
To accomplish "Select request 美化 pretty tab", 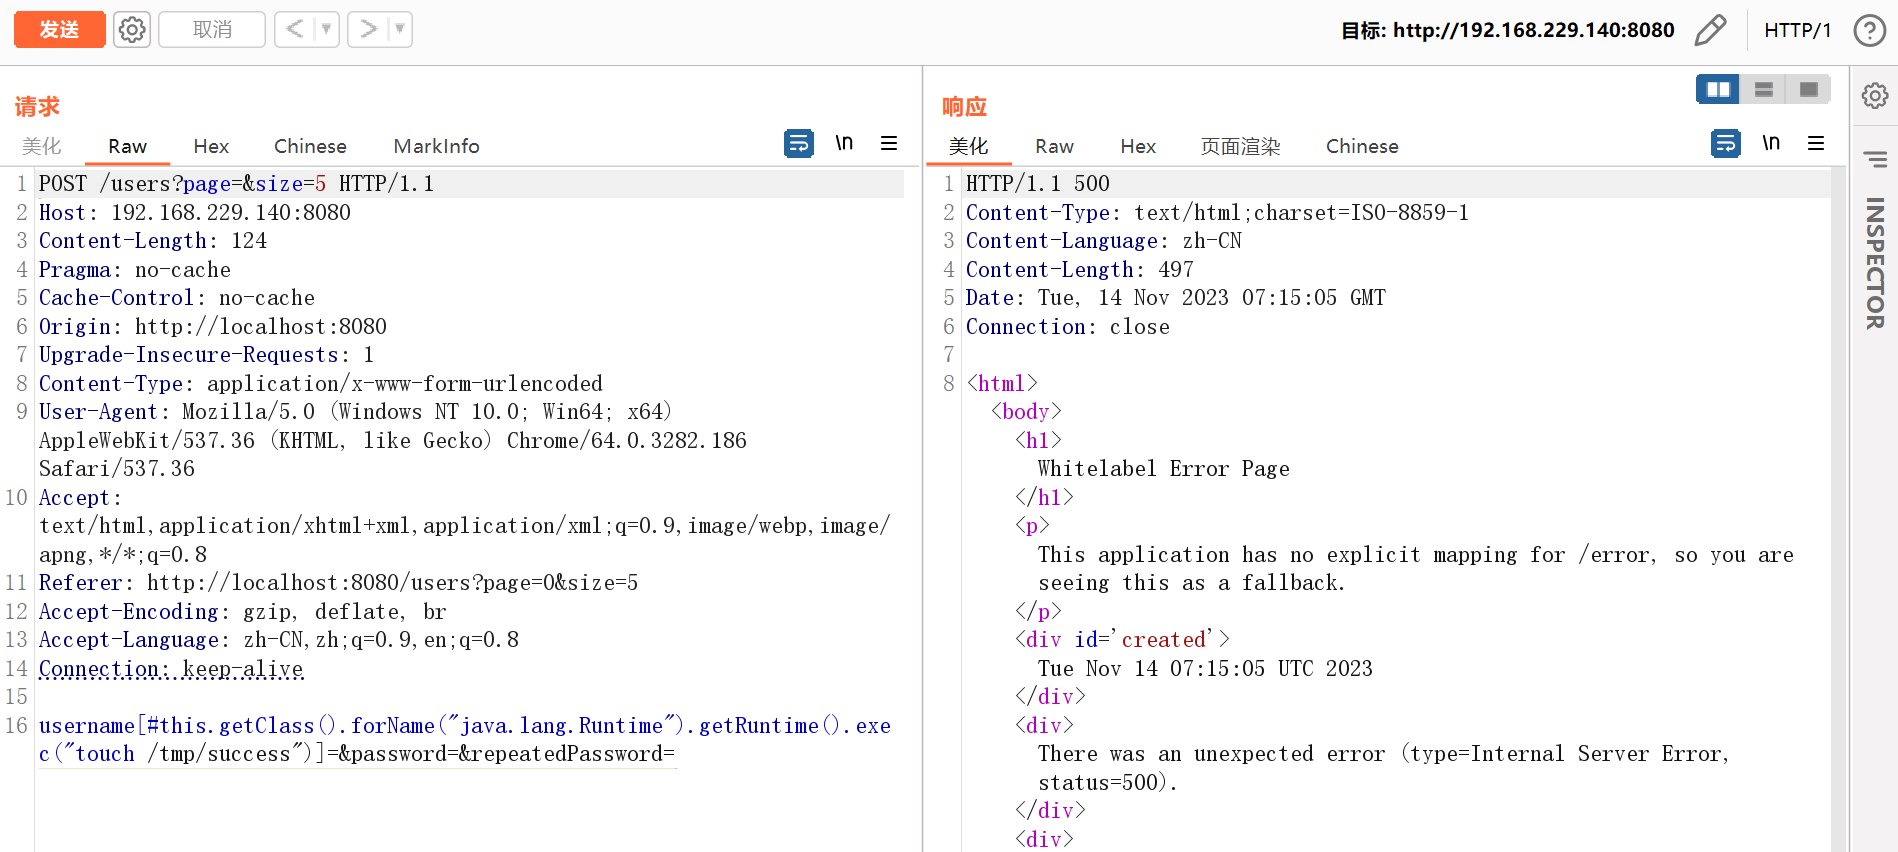I will click(42, 146).
